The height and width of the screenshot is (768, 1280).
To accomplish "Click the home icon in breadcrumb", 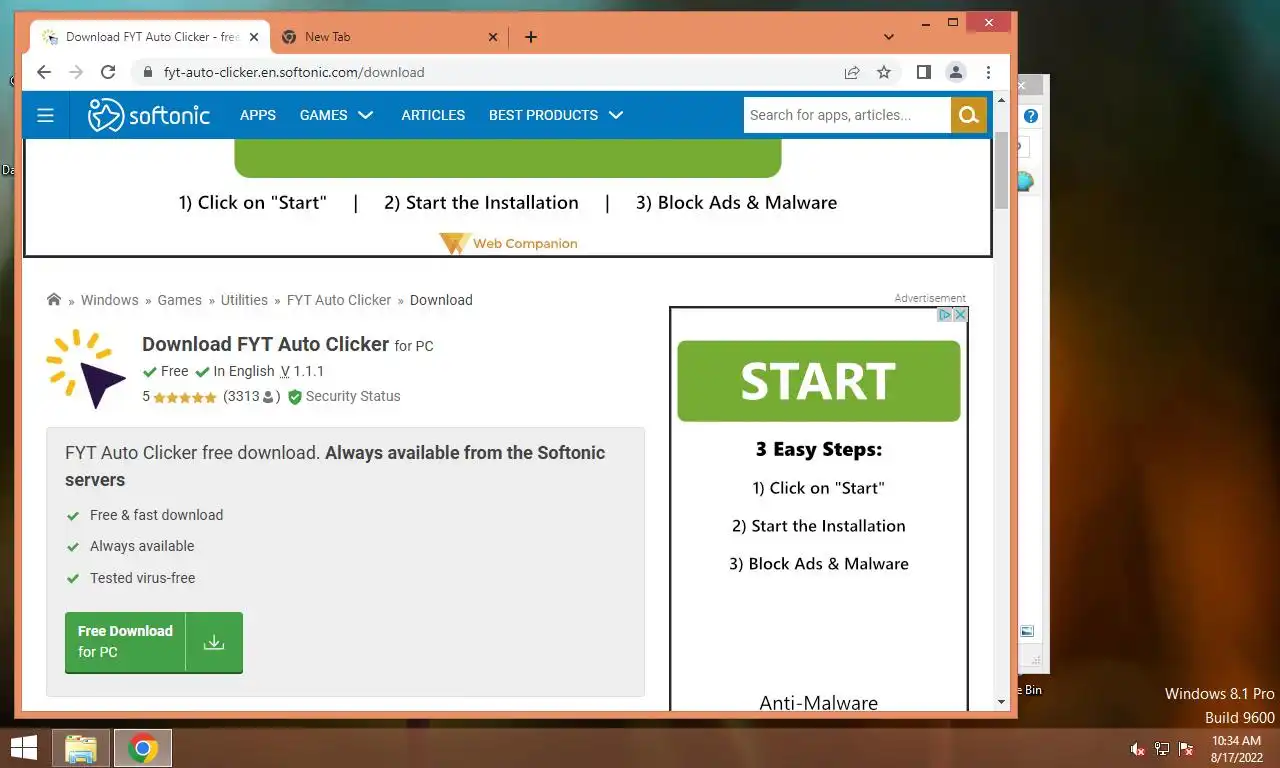I will 54,299.
